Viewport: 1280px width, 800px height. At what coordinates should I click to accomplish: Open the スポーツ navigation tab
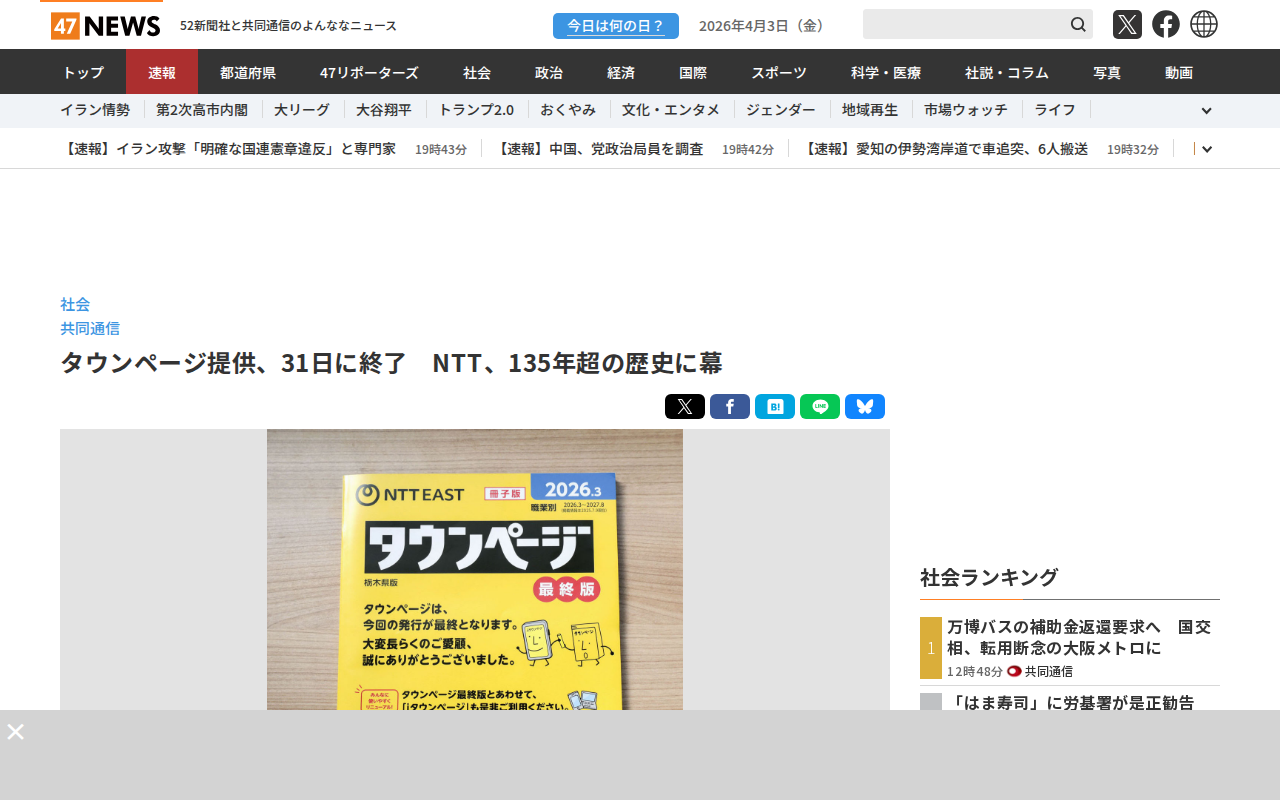click(x=779, y=72)
